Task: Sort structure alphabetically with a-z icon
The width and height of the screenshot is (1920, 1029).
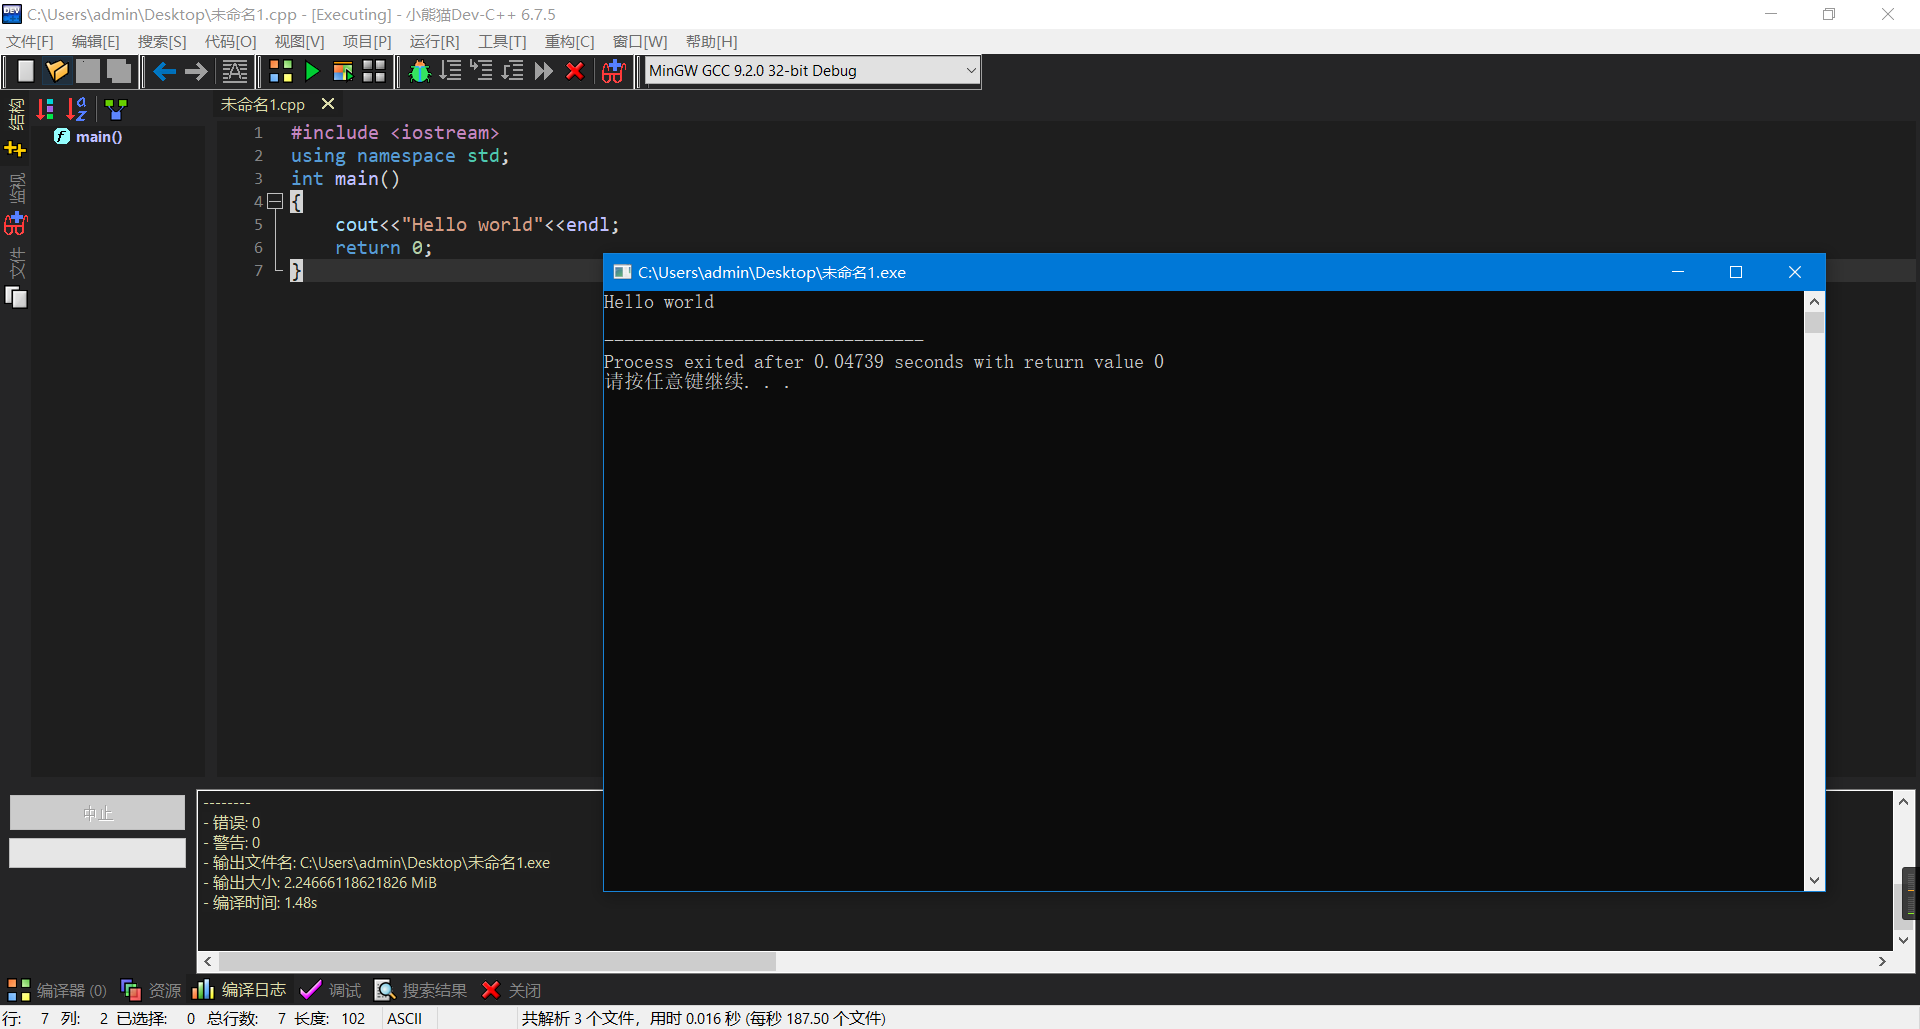Action: (76, 109)
